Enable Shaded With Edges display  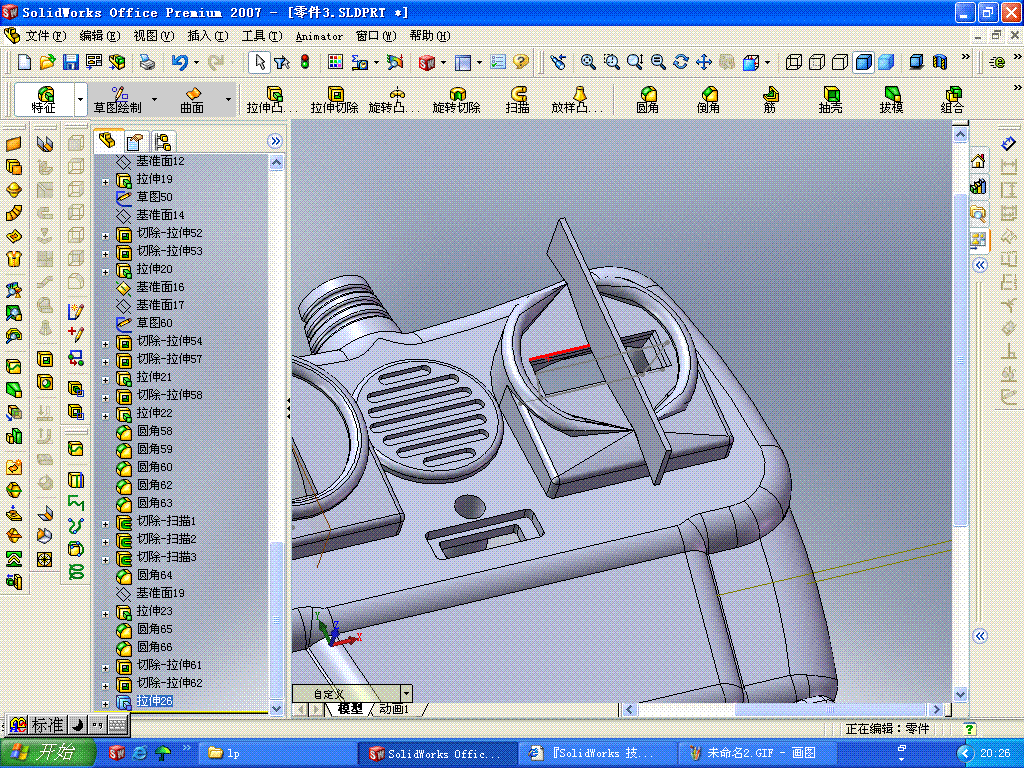[863, 62]
